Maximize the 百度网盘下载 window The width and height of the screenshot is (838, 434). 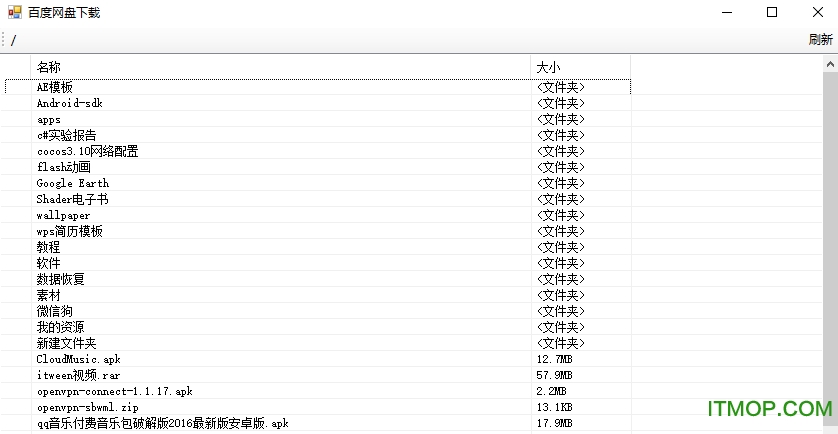tap(772, 12)
